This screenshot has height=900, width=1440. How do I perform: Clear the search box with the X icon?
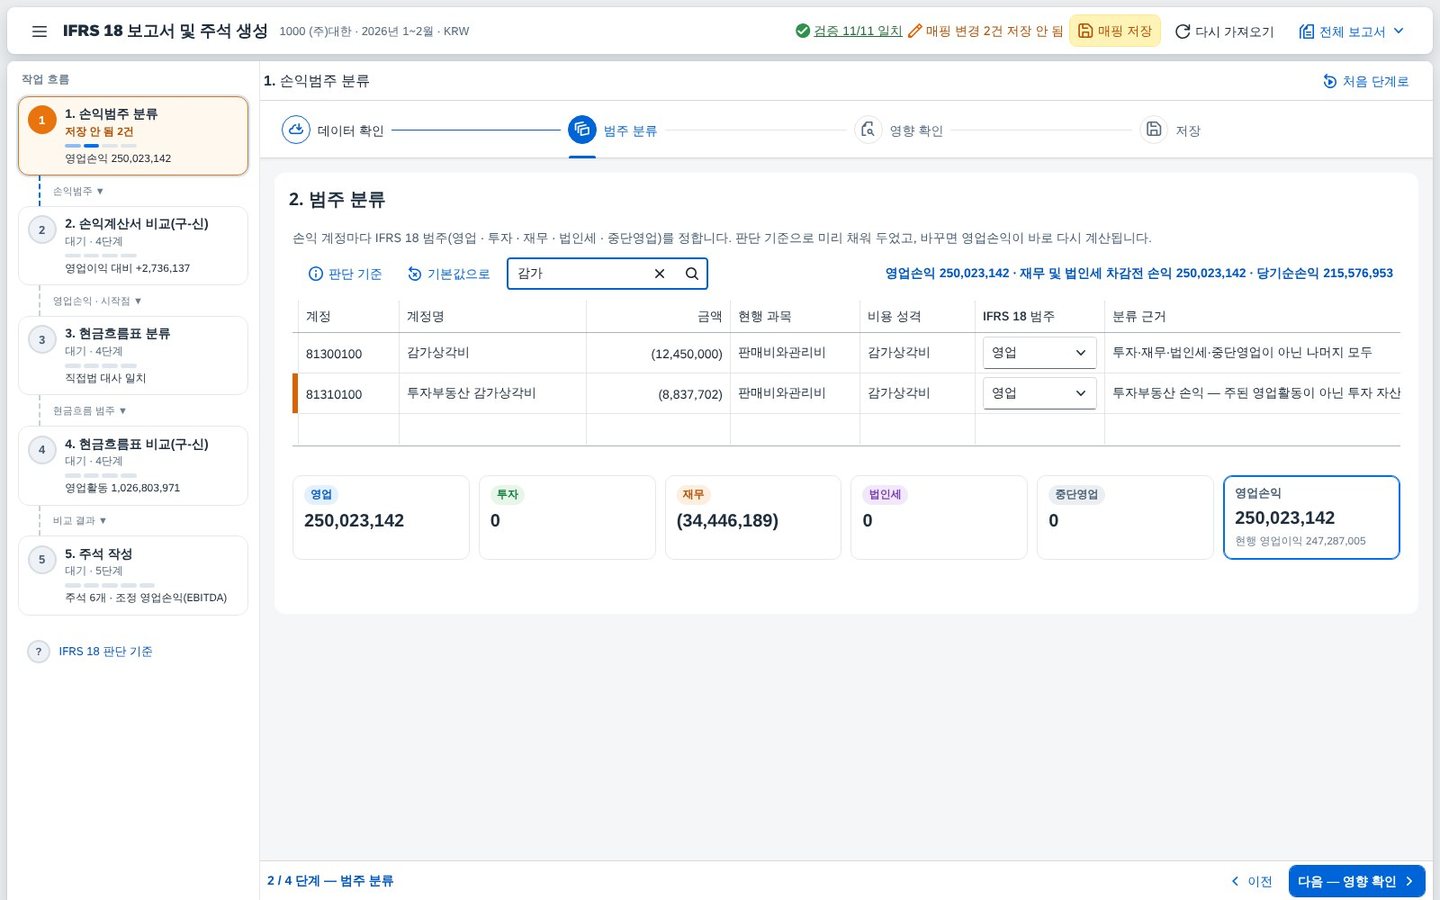point(660,274)
